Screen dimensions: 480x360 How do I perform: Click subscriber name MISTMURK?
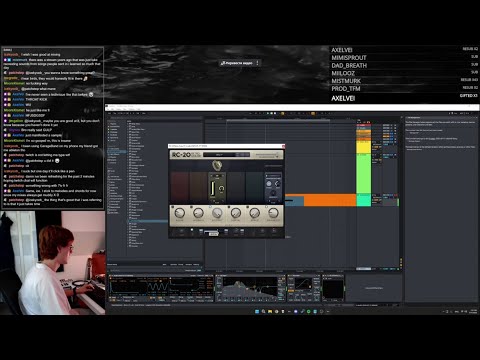pos(346,81)
